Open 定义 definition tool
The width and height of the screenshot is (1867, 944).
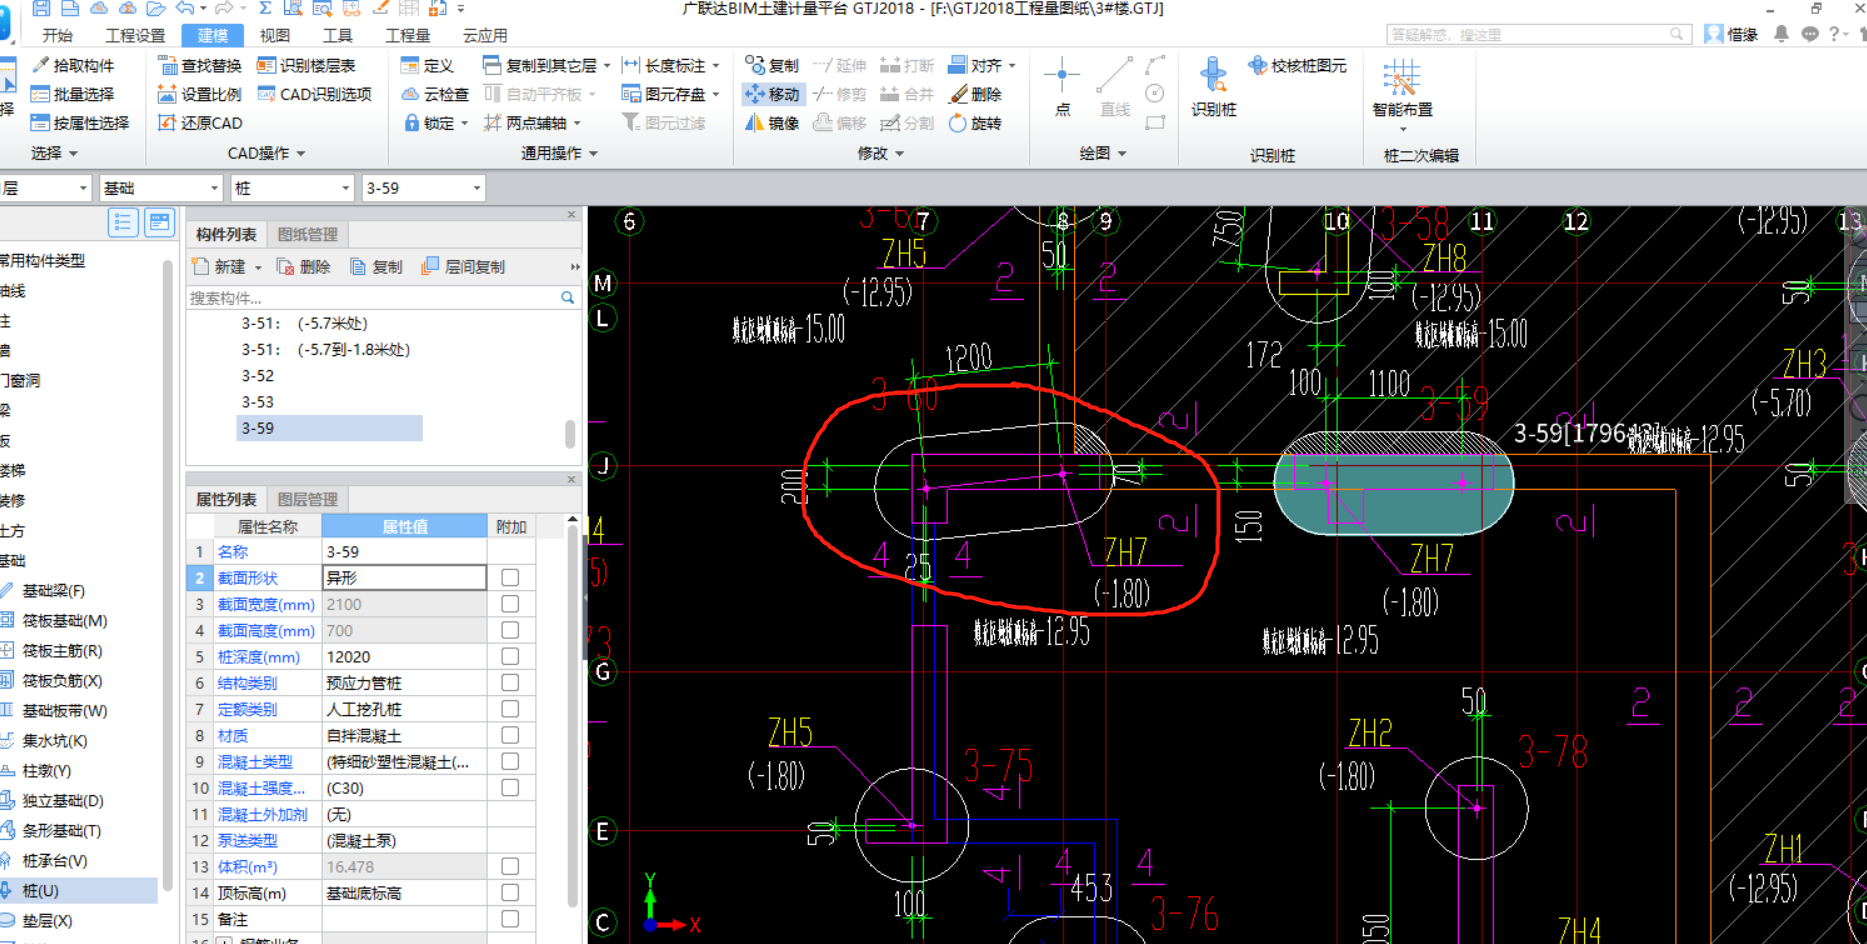(427, 66)
